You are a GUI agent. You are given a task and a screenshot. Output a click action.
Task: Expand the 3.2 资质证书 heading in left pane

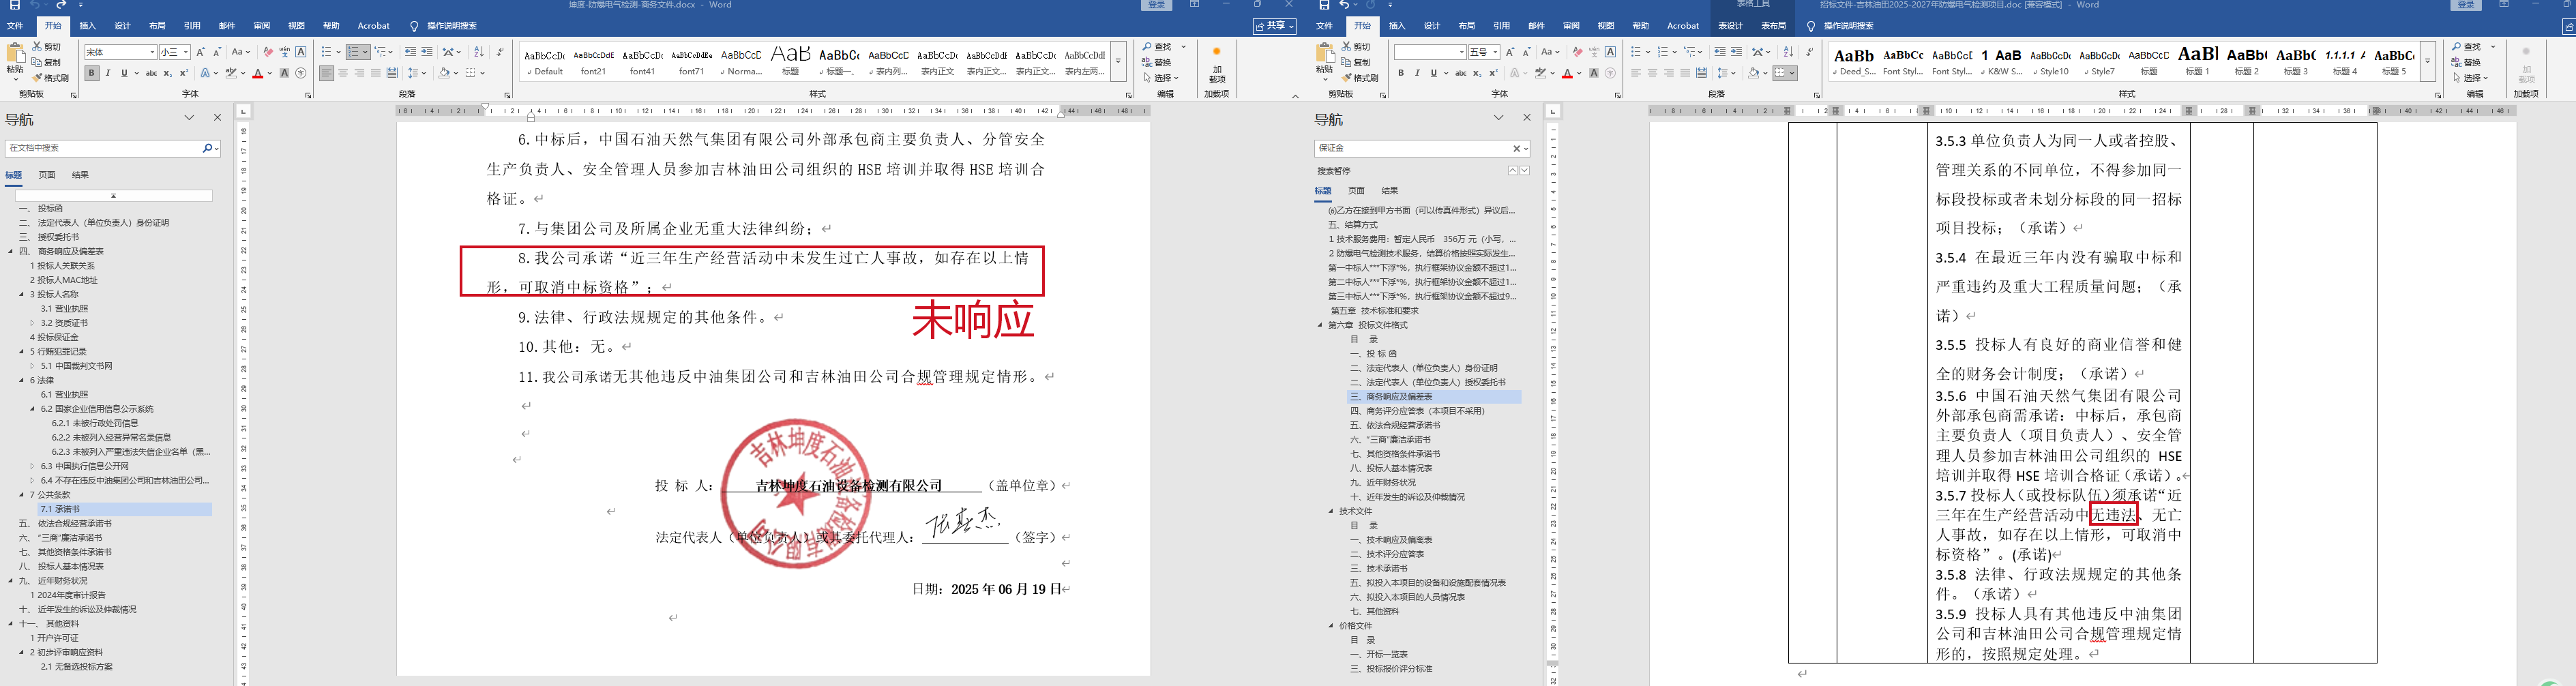pyautogui.click(x=33, y=323)
